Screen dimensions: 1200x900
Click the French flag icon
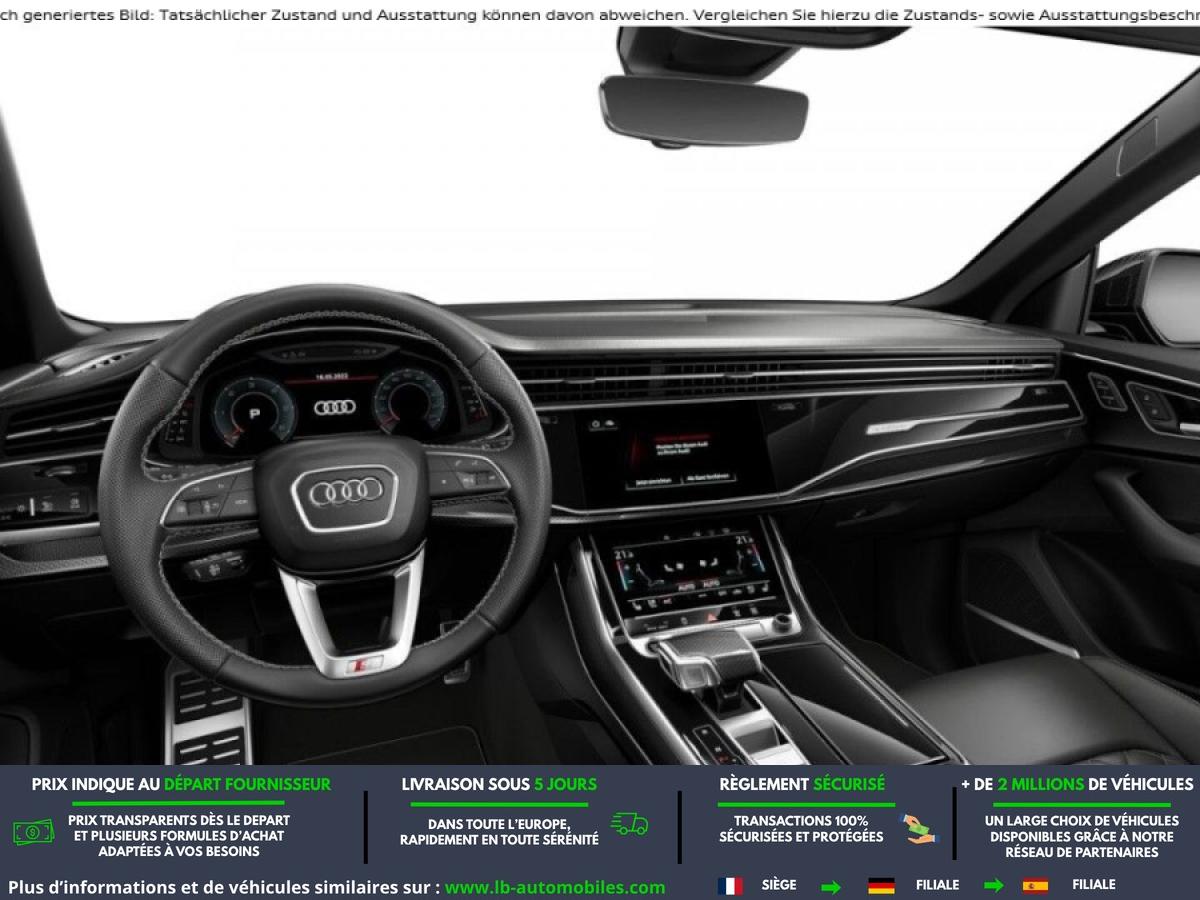tap(730, 885)
